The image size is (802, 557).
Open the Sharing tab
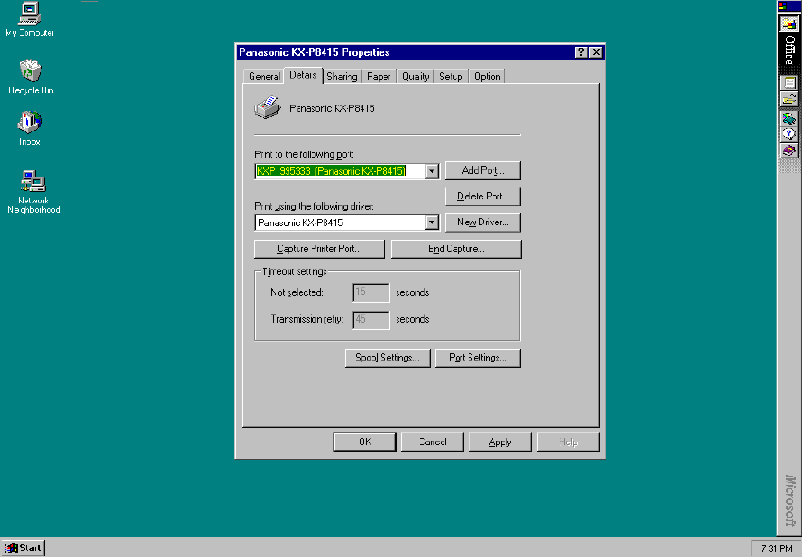(341, 77)
